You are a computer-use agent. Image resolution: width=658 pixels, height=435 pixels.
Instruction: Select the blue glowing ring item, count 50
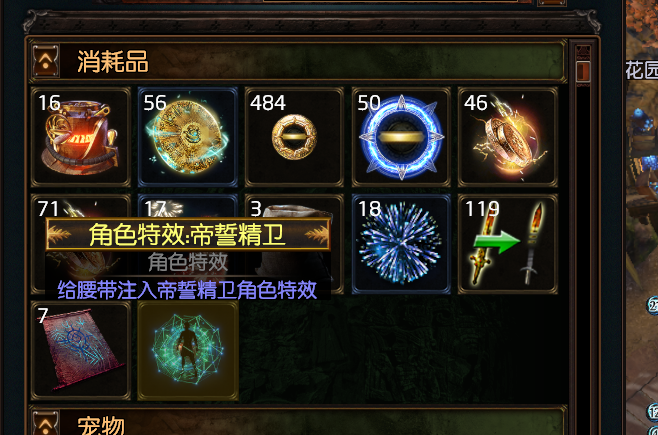401,137
